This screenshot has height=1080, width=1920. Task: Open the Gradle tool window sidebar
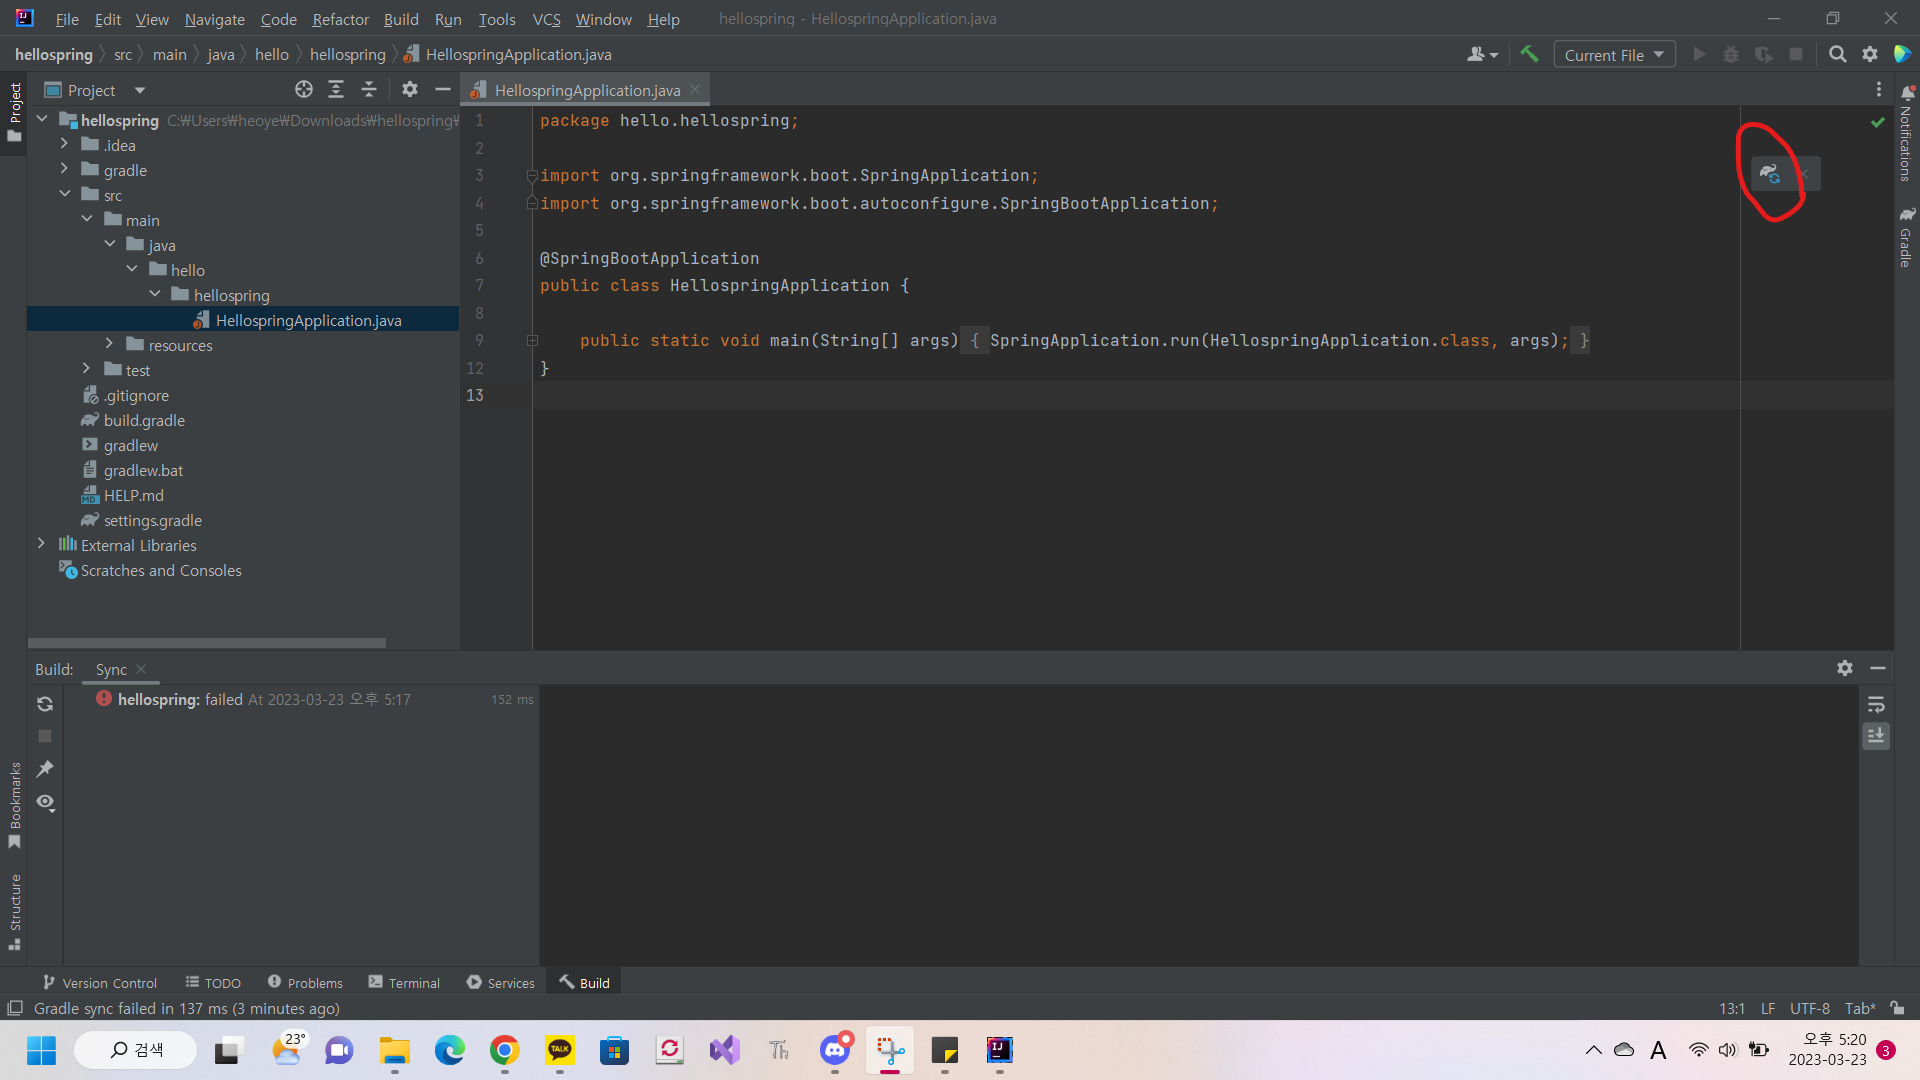[x=1907, y=236]
